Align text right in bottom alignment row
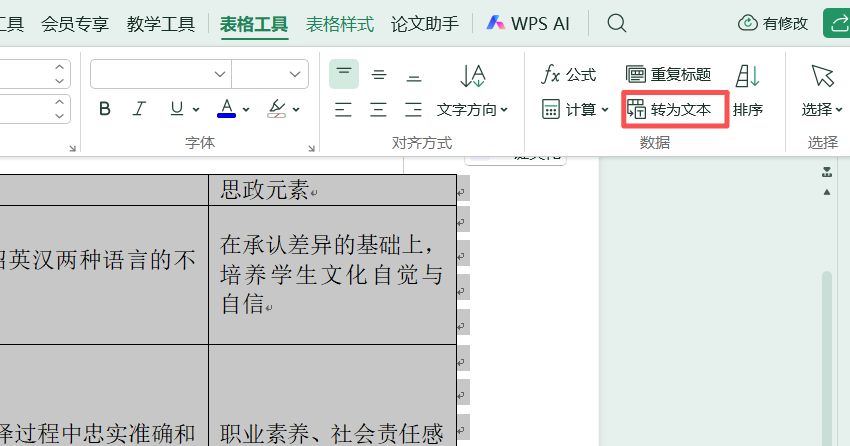Screen dimensions: 850x446 pos(413,109)
